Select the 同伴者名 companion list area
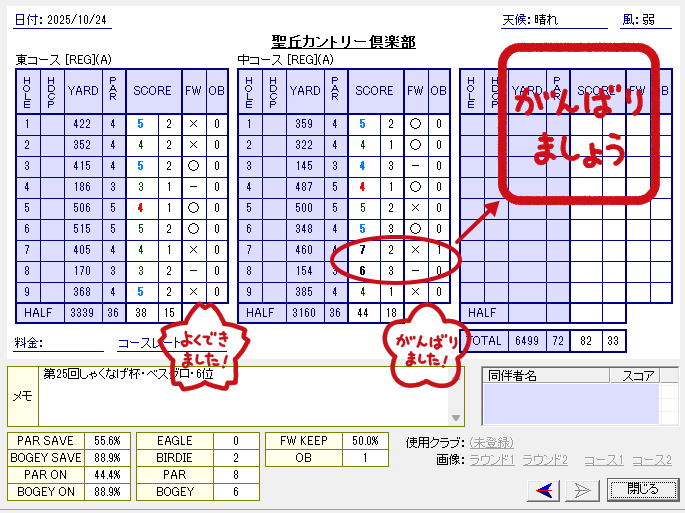This screenshot has width=685, height=513. click(x=571, y=403)
